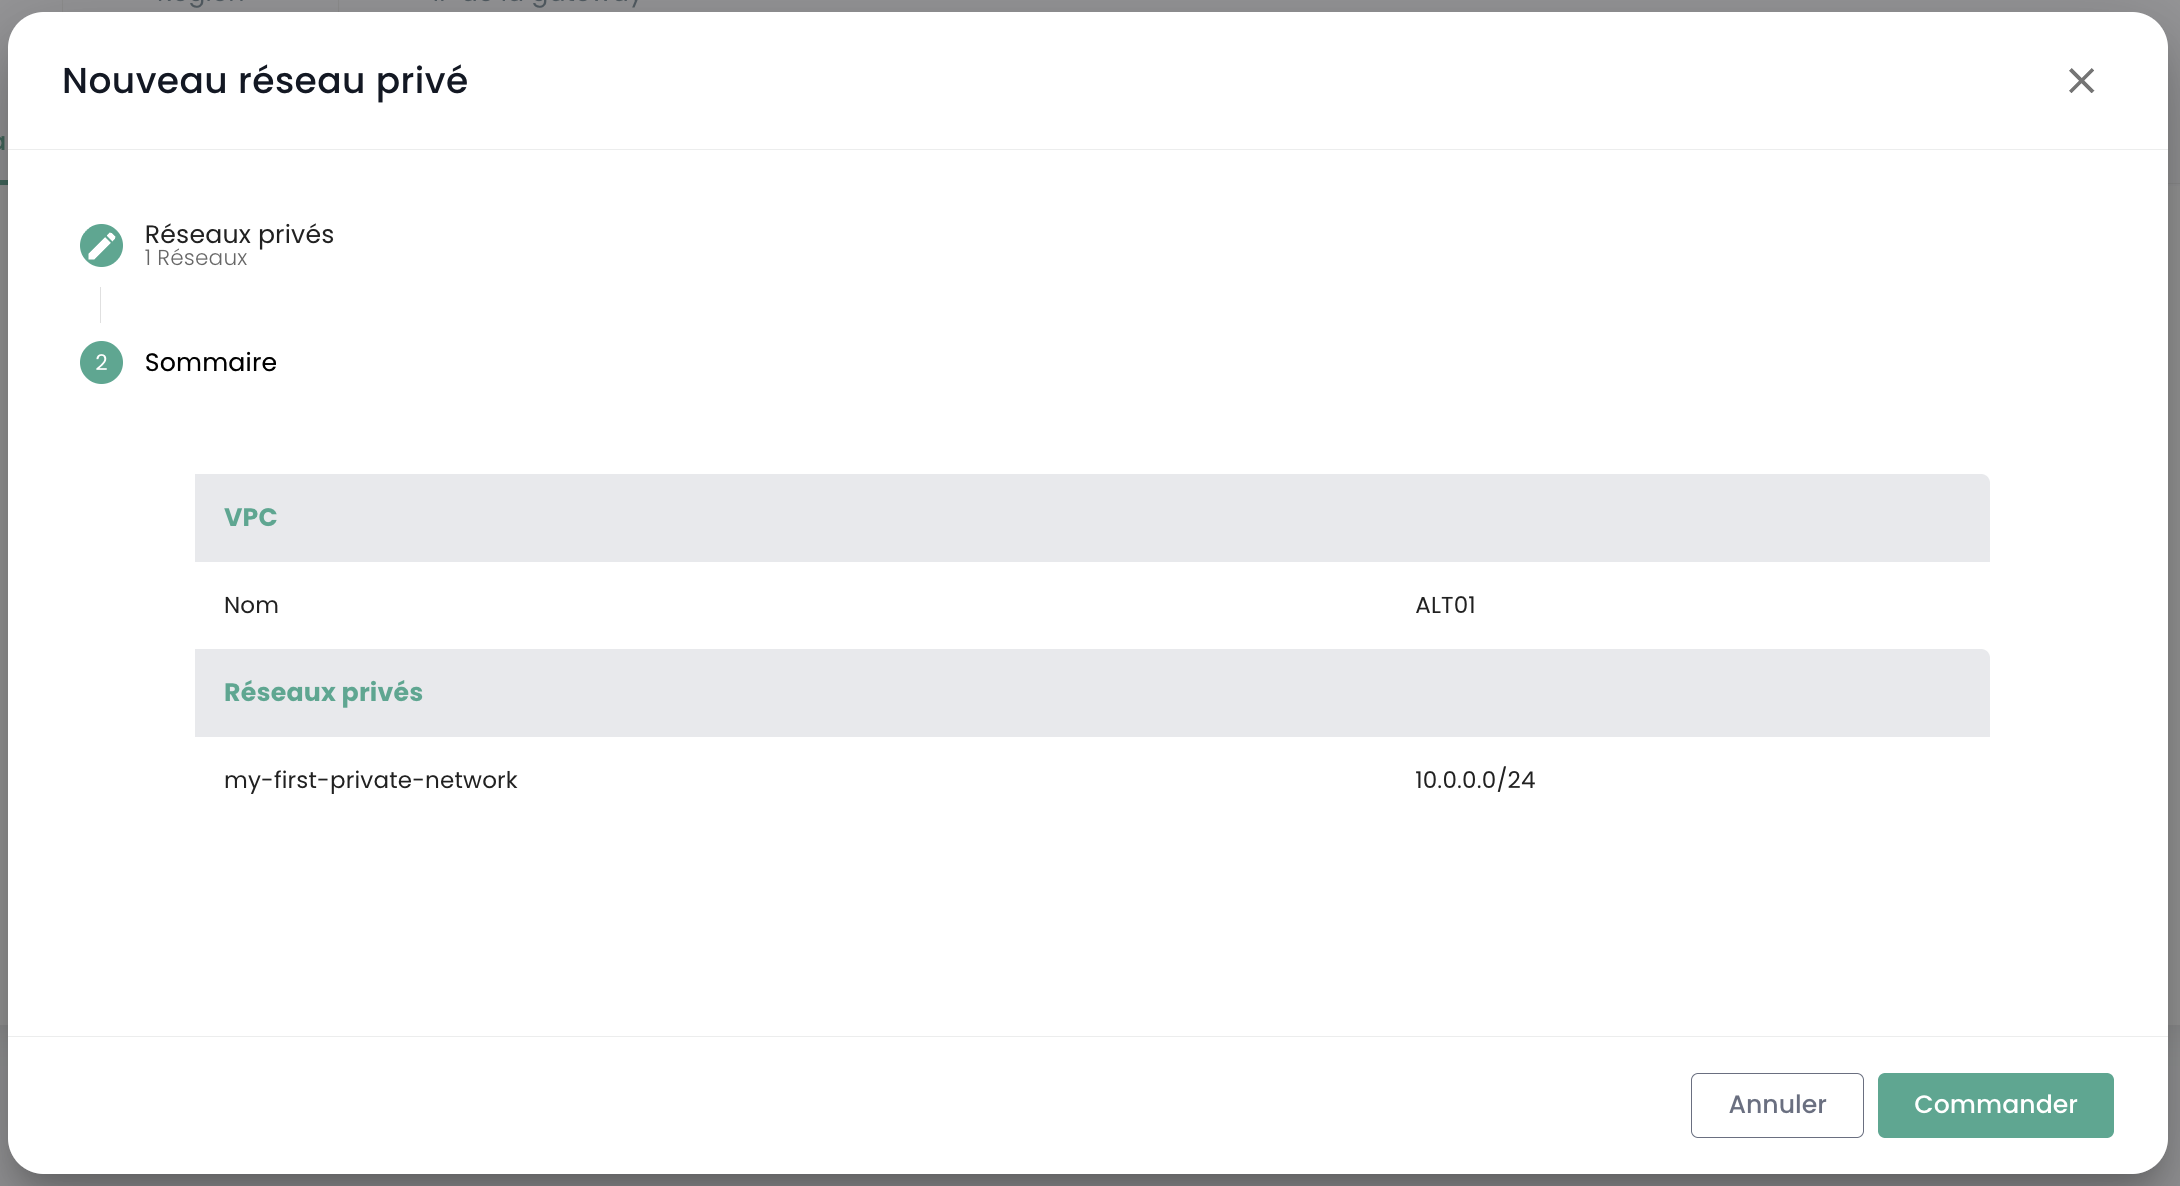Click the VPC section header
2180x1186 pixels.
(251, 517)
